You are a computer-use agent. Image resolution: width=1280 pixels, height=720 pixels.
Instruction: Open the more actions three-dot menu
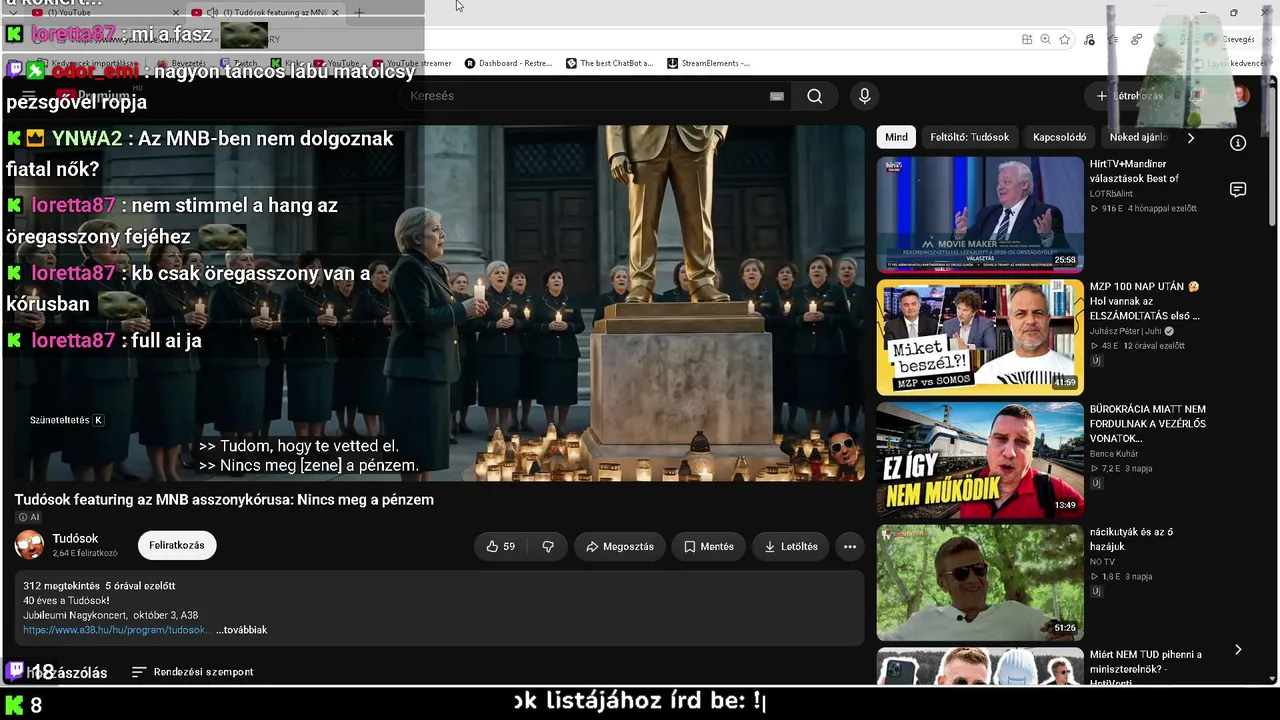pos(850,547)
